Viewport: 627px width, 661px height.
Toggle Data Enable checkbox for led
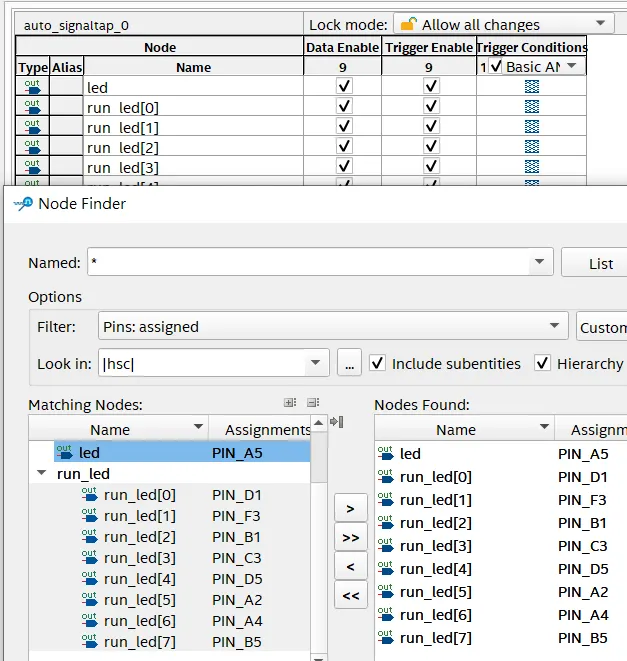[x=344, y=86]
